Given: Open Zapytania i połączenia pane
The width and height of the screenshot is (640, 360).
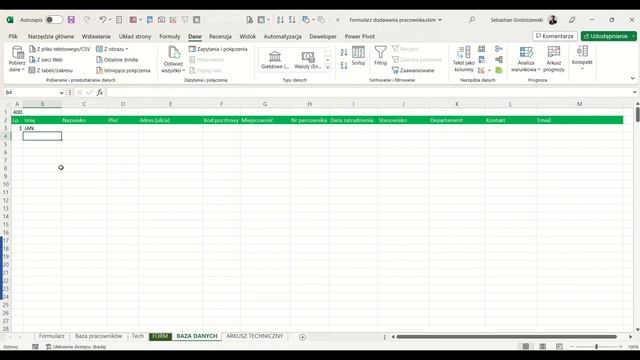Looking at the screenshot, I should pyautogui.click(x=218, y=49).
